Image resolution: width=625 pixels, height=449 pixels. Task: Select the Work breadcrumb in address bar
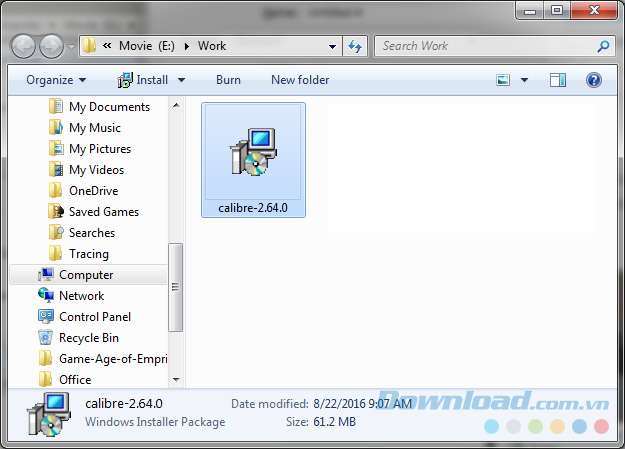click(212, 46)
